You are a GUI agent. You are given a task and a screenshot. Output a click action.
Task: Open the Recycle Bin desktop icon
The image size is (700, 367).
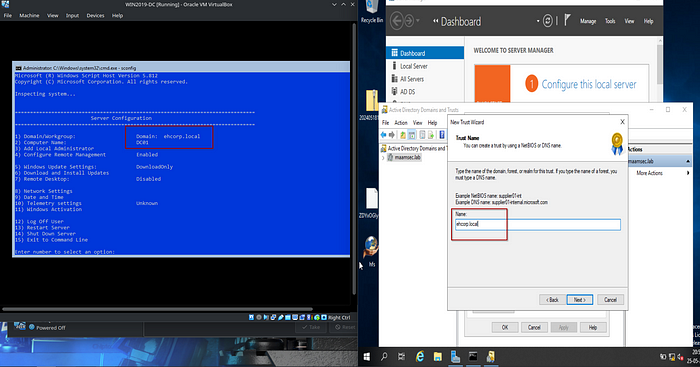[371, 12]
